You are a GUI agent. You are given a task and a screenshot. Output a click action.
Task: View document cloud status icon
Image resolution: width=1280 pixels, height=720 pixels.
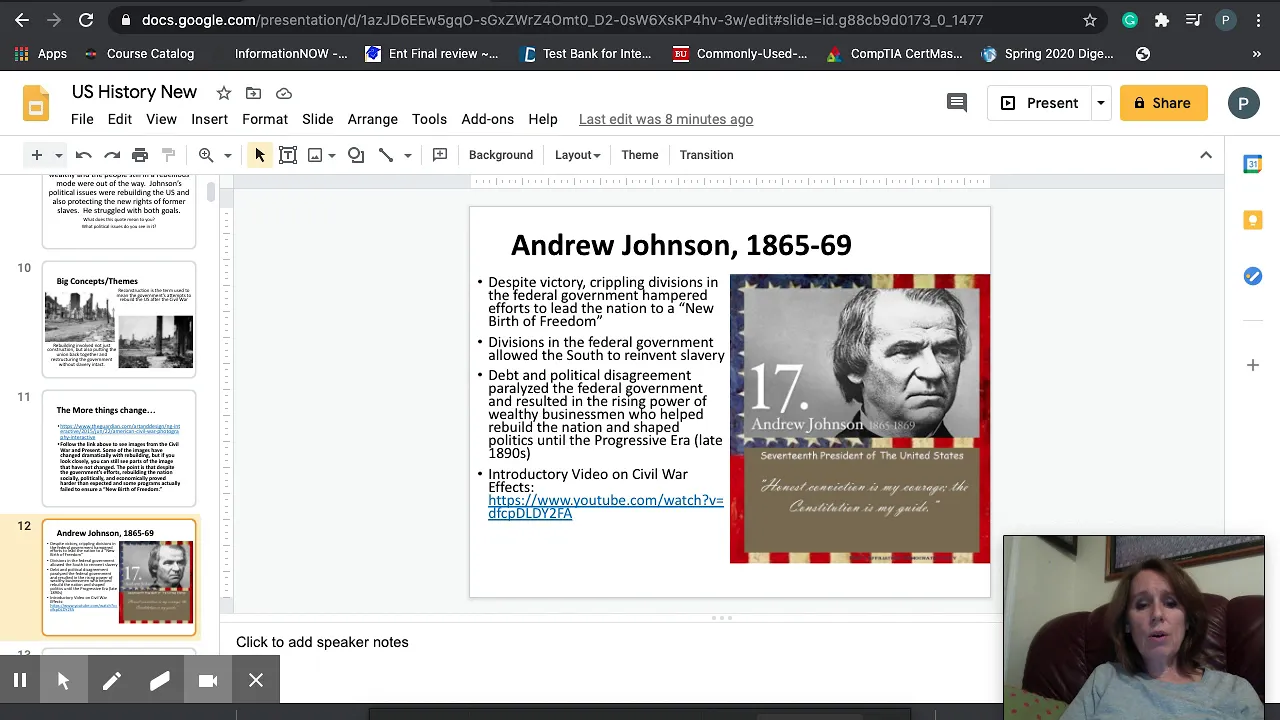[x=284, y=93]
